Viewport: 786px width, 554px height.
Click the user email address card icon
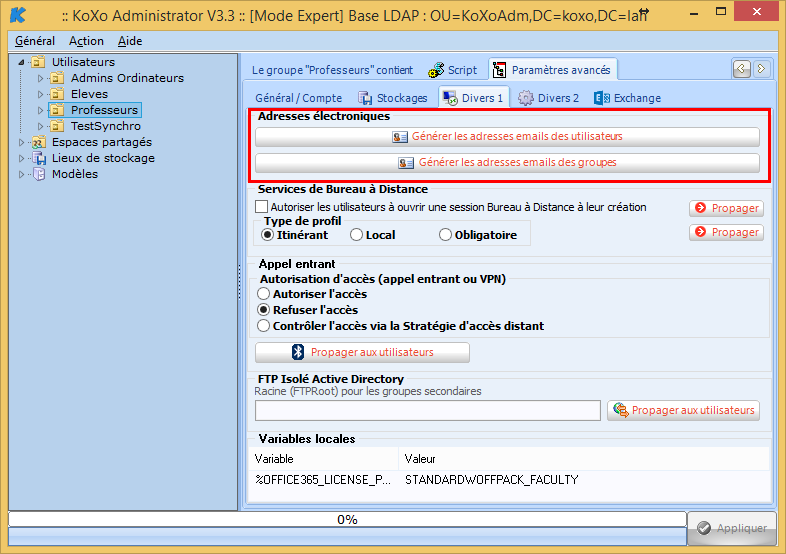pyautogui.click(x=400, y=137)
